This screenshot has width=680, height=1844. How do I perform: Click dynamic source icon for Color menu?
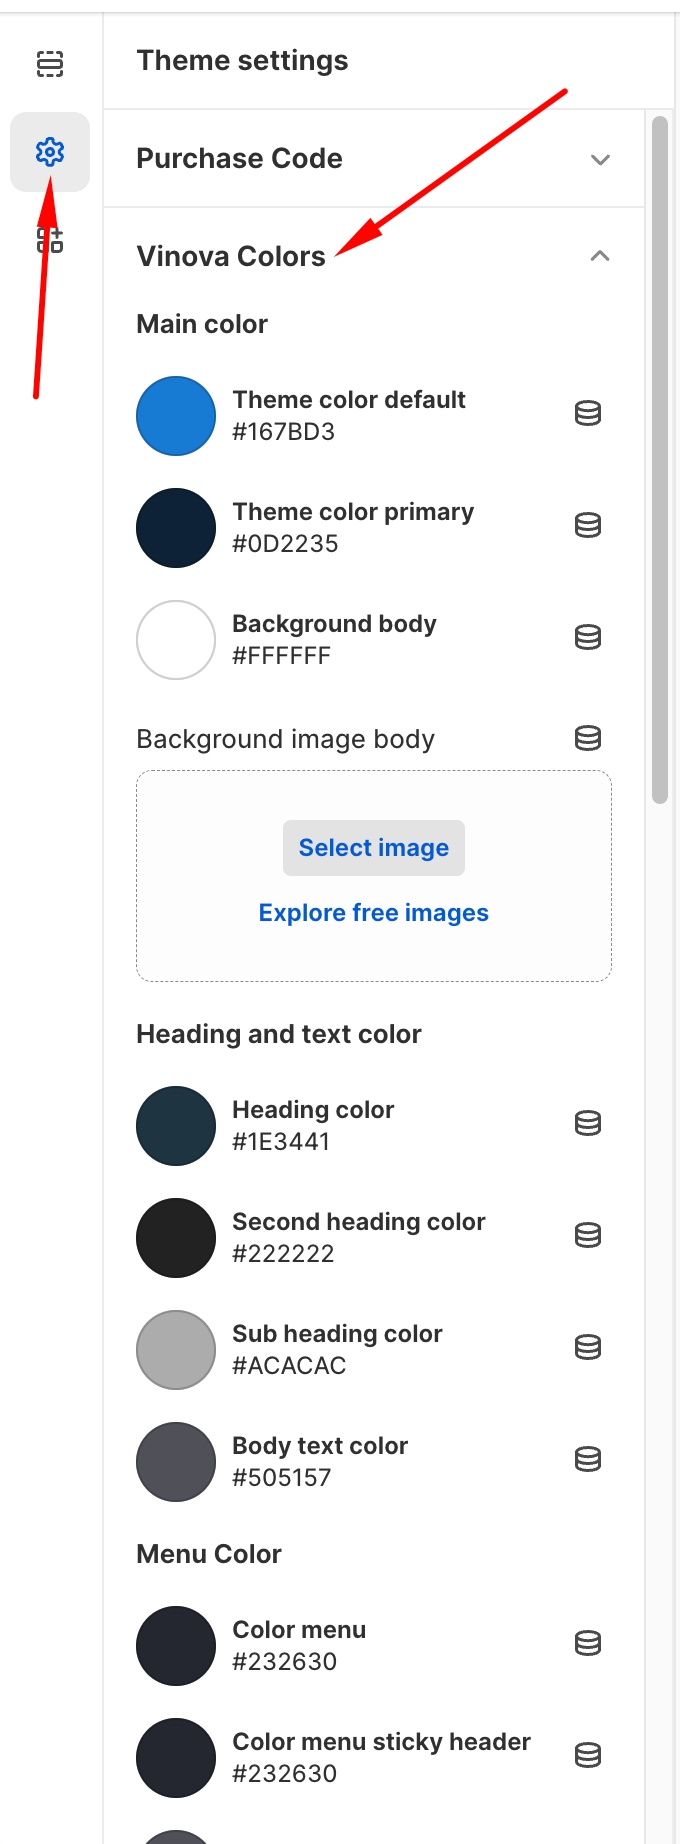coord(588,1643)
